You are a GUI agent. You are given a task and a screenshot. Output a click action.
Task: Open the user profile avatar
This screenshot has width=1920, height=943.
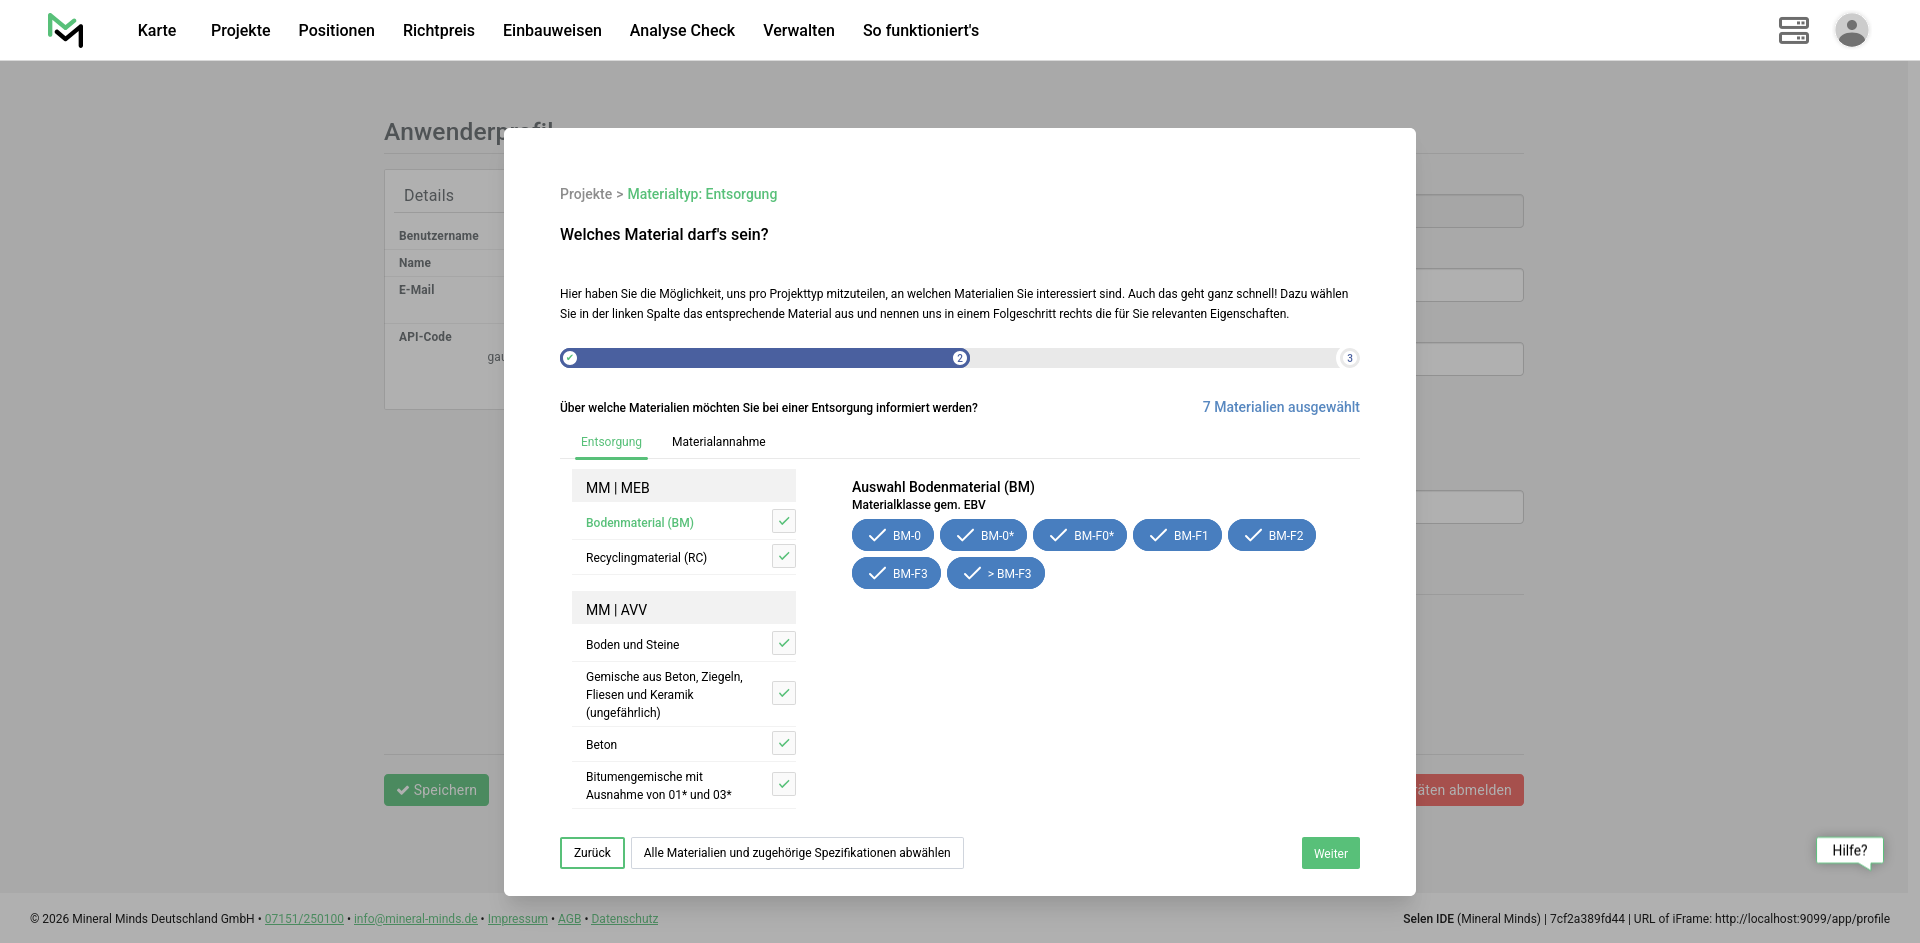(x=1851, y=30)
